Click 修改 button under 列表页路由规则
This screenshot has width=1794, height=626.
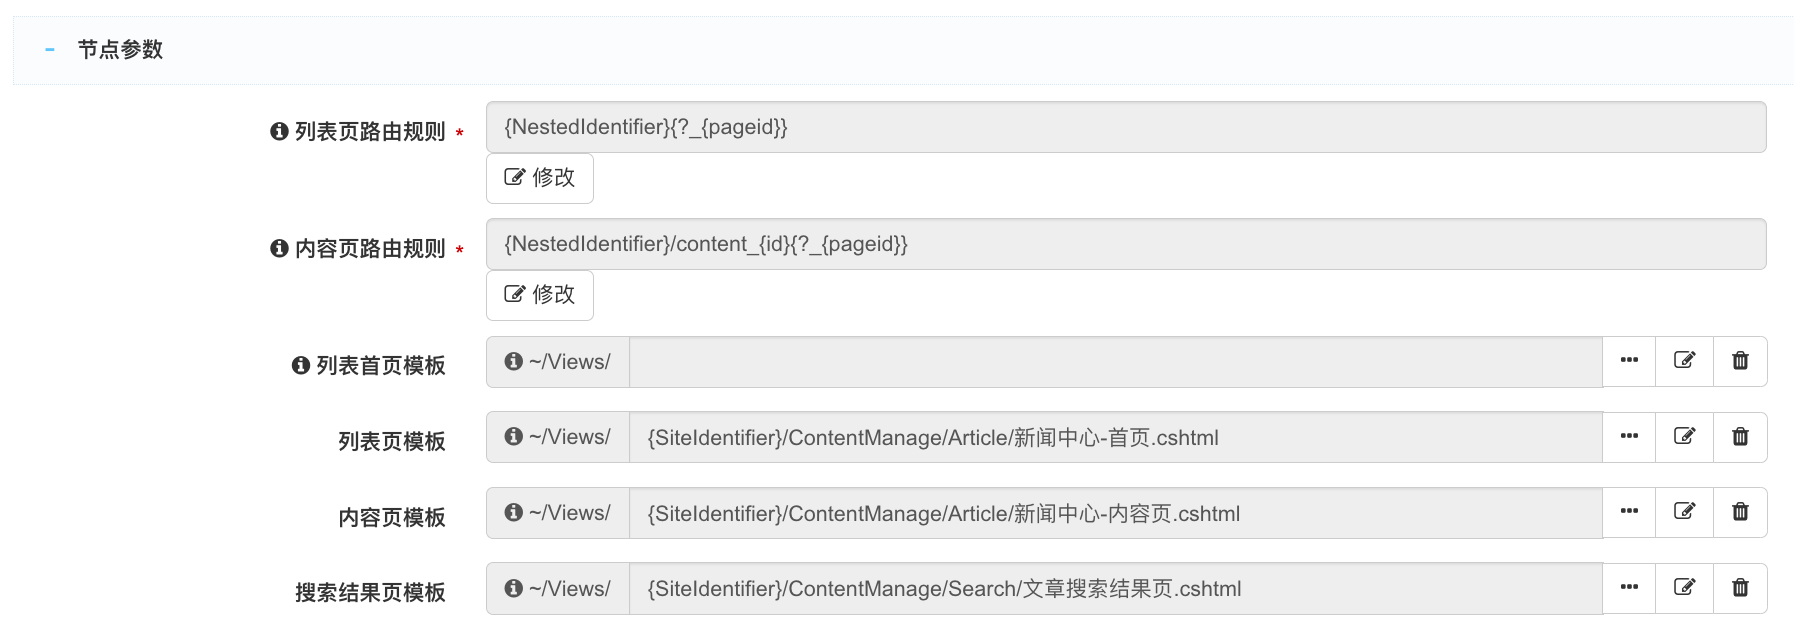click(x=540, y=178)
